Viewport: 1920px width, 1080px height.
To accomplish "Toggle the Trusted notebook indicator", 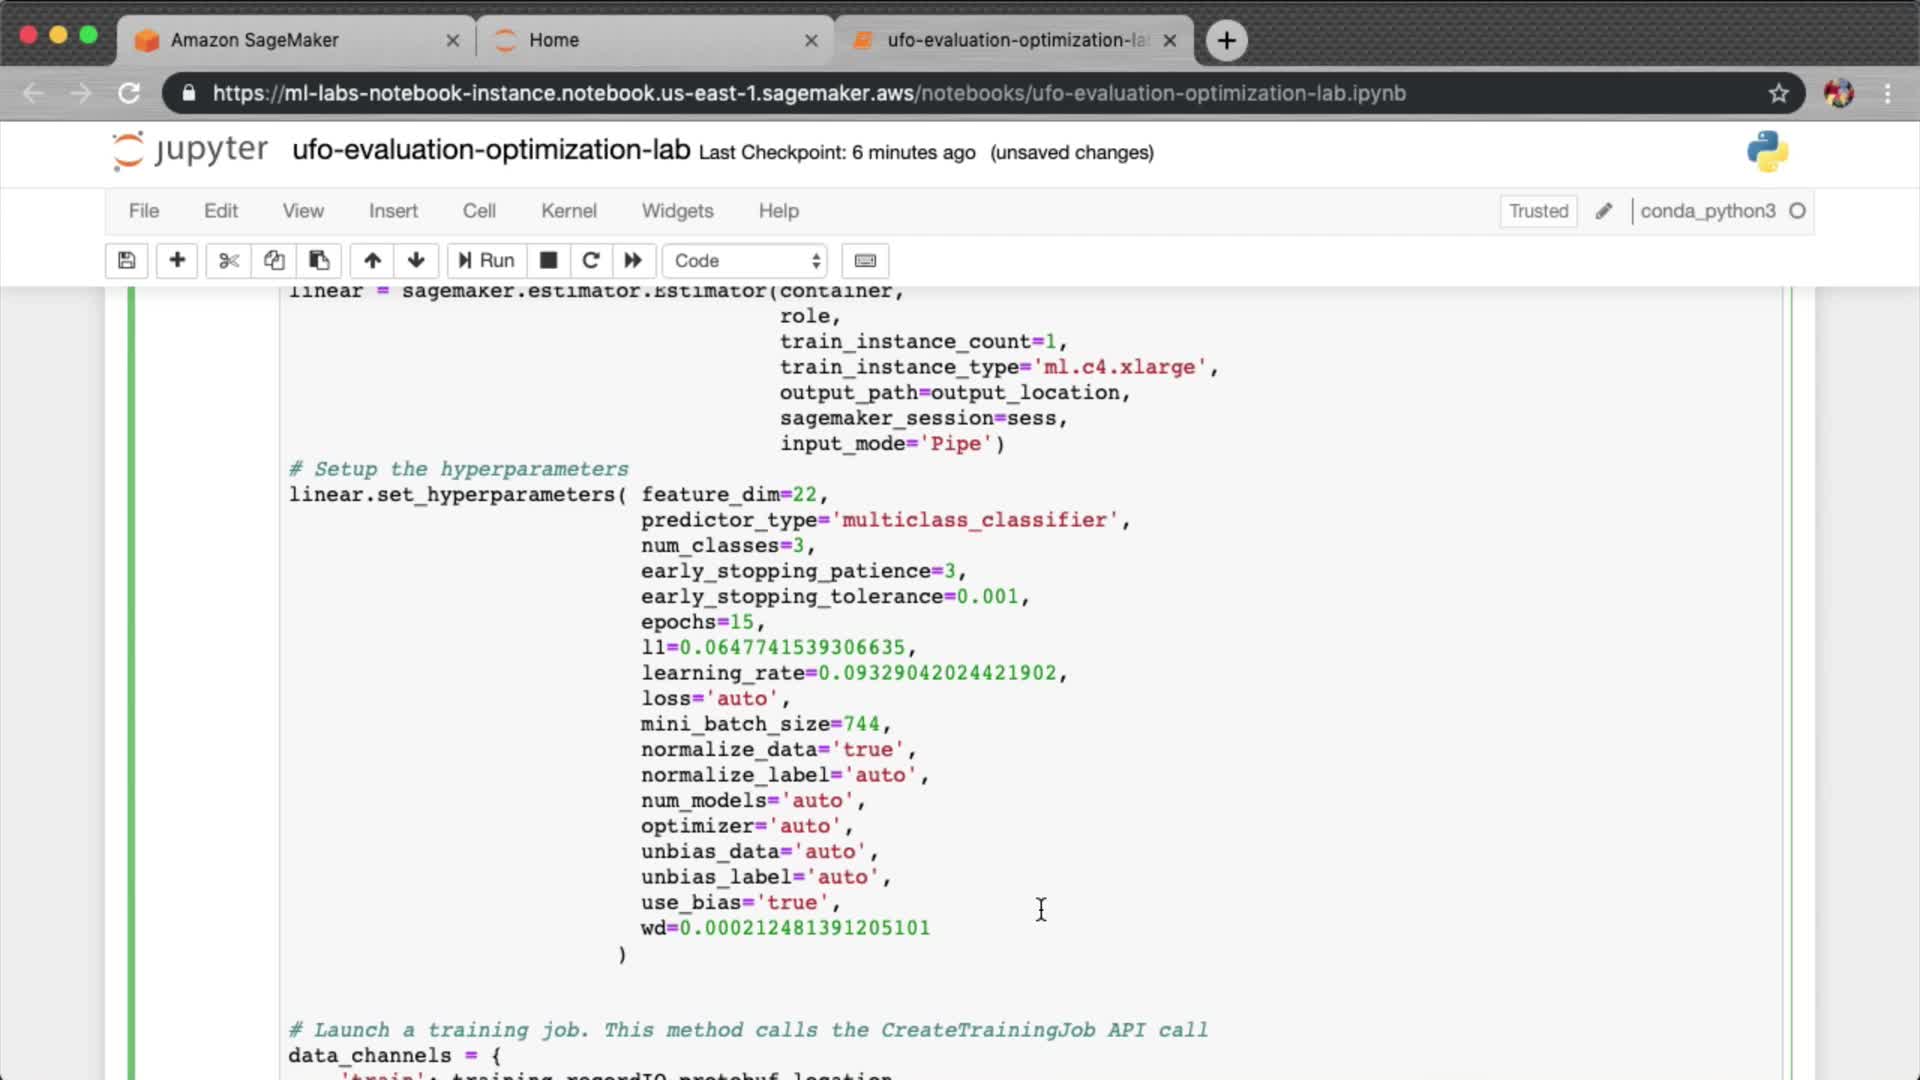I will coord(1538,211).
